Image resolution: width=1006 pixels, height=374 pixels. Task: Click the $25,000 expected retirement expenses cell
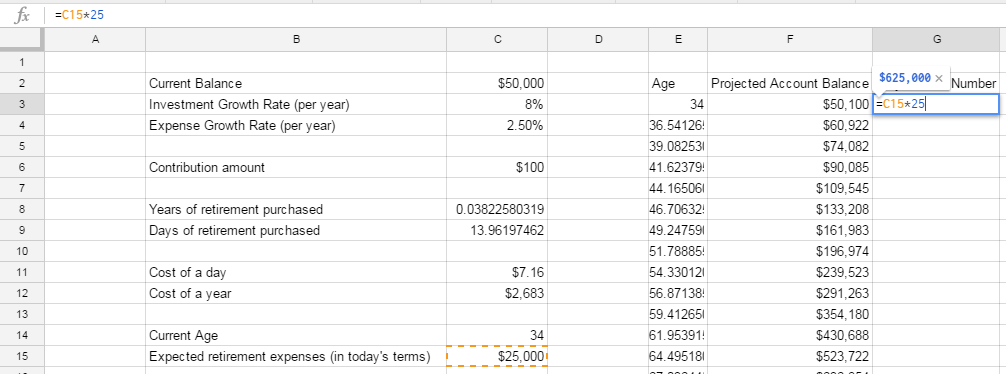tap(497, 356)
